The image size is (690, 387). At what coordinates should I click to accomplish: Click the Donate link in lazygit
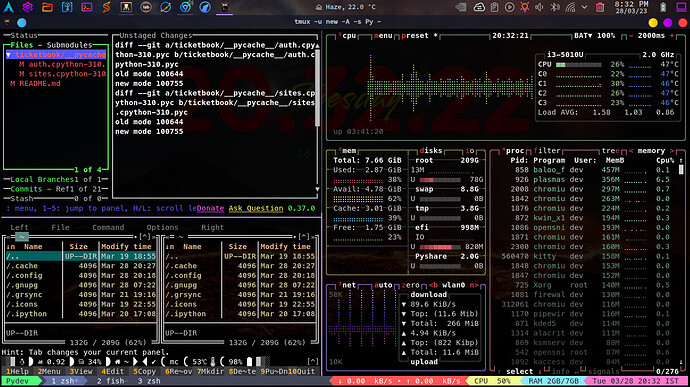(210, 208)
